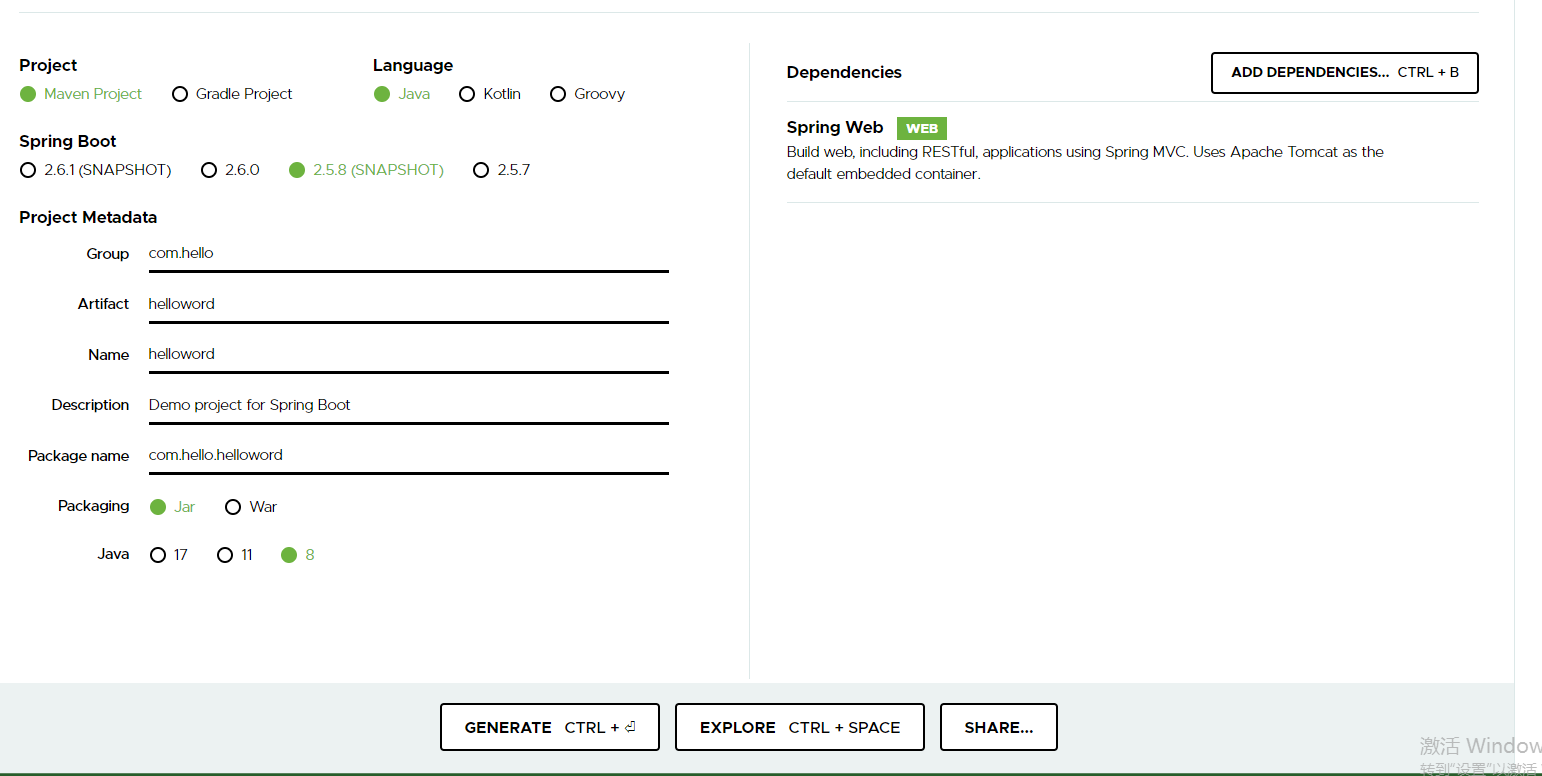Click the Generate button
This screenshot has width=1542, height=776.
550,727
